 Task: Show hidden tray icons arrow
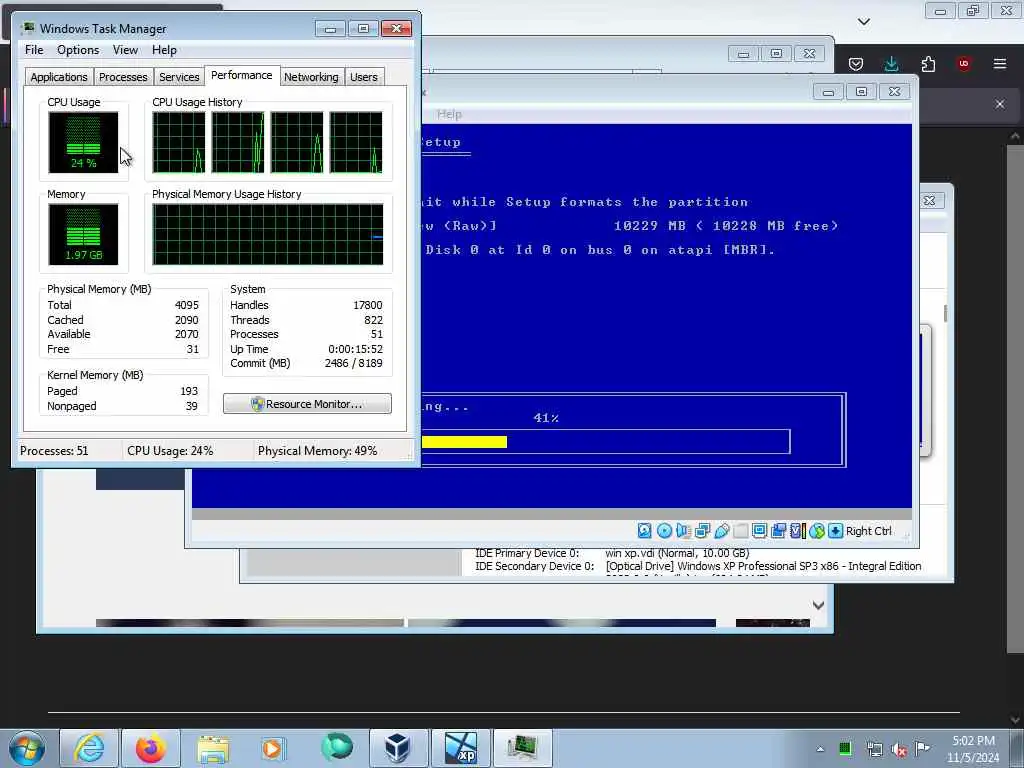coord(820,749)
